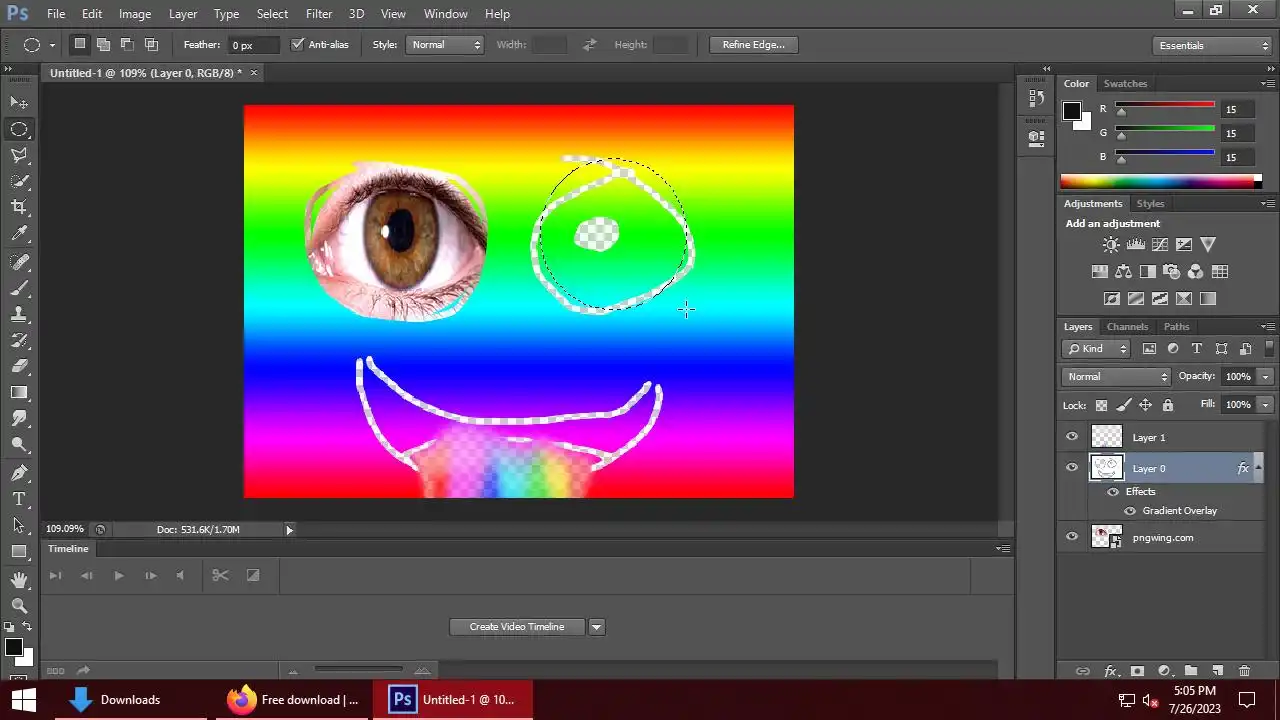Add a Brightness/Contrast adjustment

click(x=1111, y=244)
